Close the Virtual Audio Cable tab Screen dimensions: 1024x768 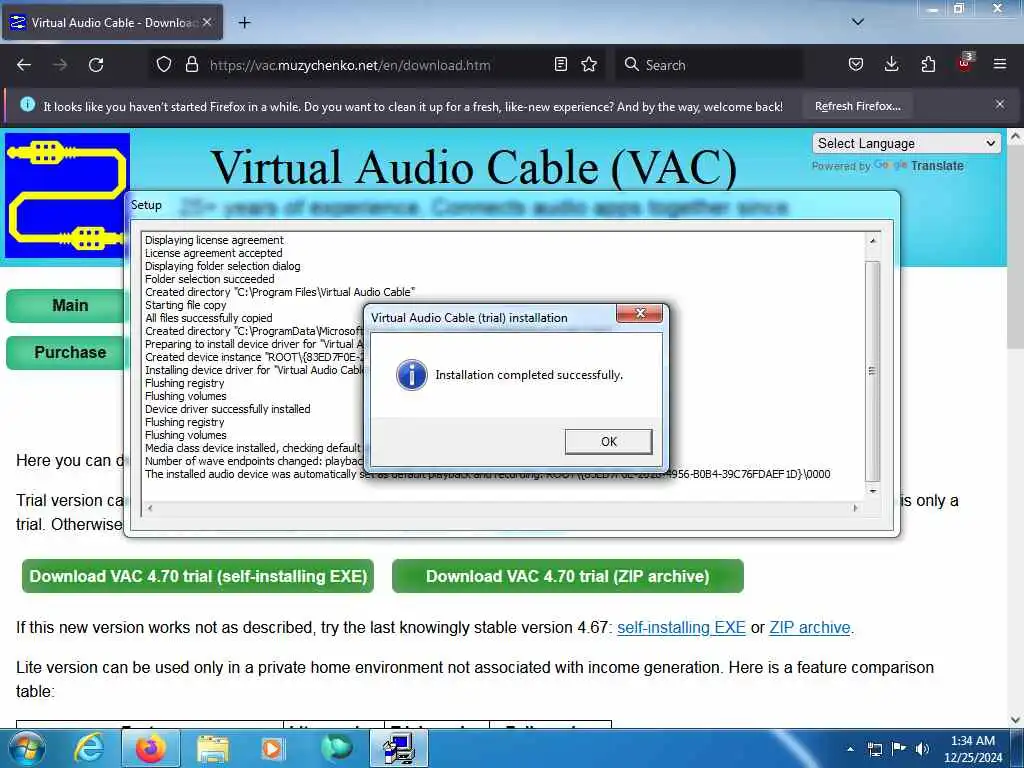(207, 22)
